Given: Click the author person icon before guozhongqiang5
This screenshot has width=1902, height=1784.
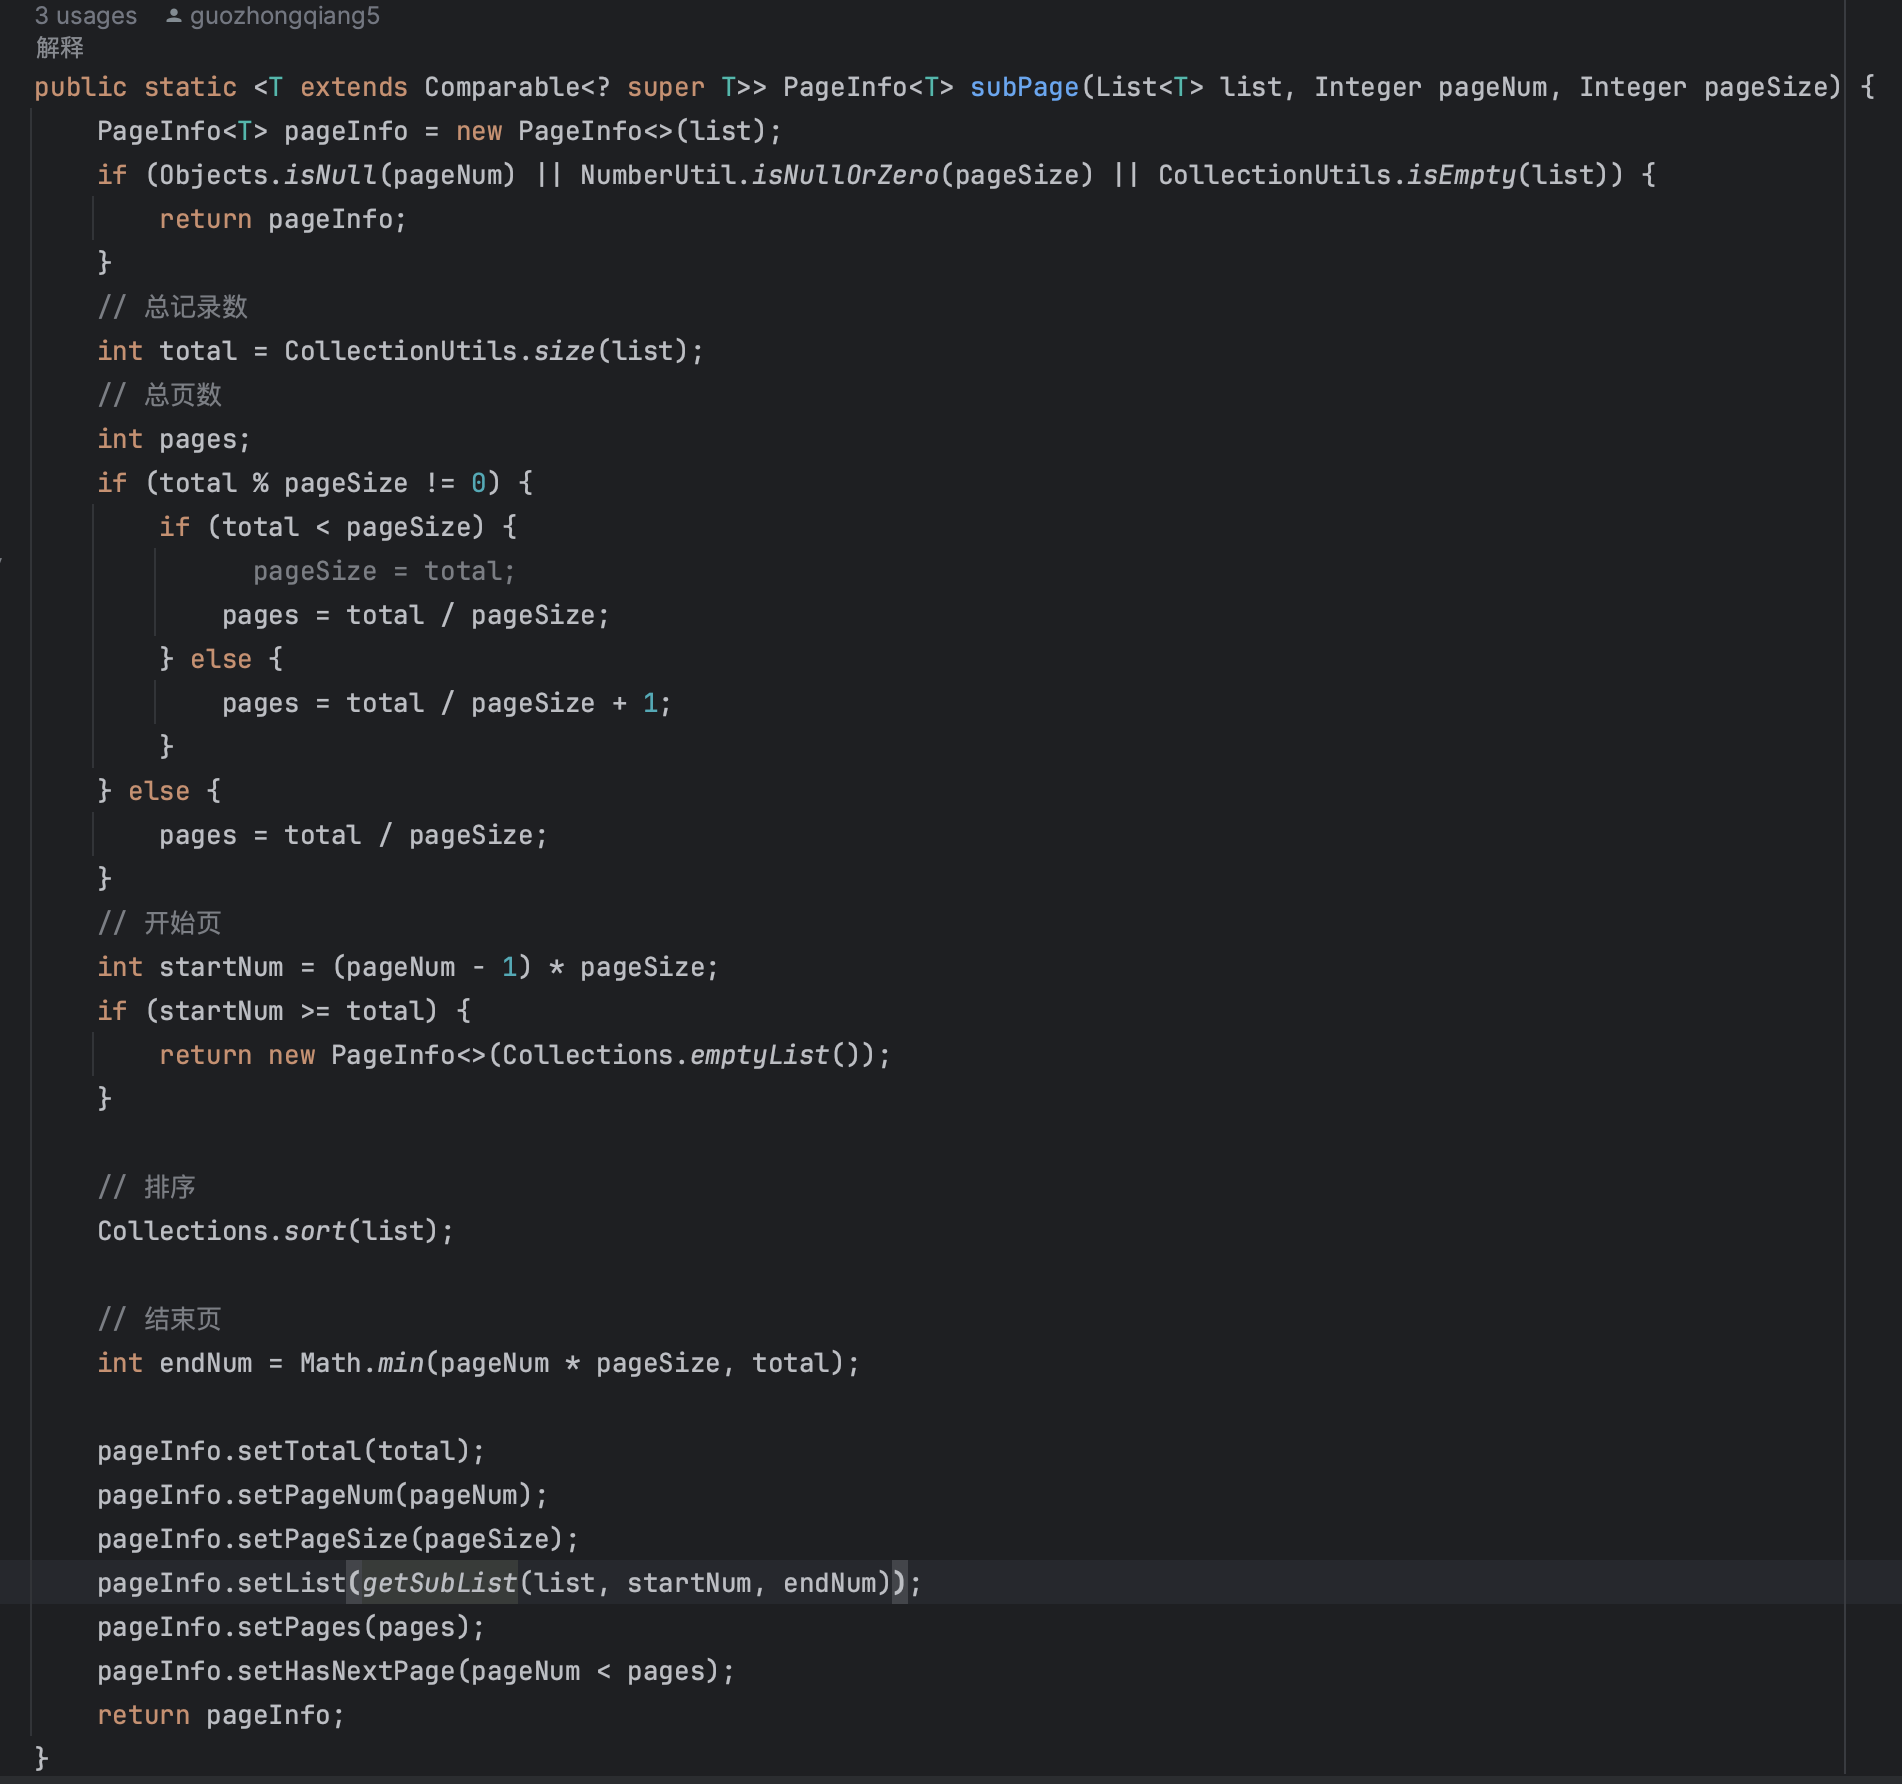Looking at the screenshot, I should [x=173, y=16].
